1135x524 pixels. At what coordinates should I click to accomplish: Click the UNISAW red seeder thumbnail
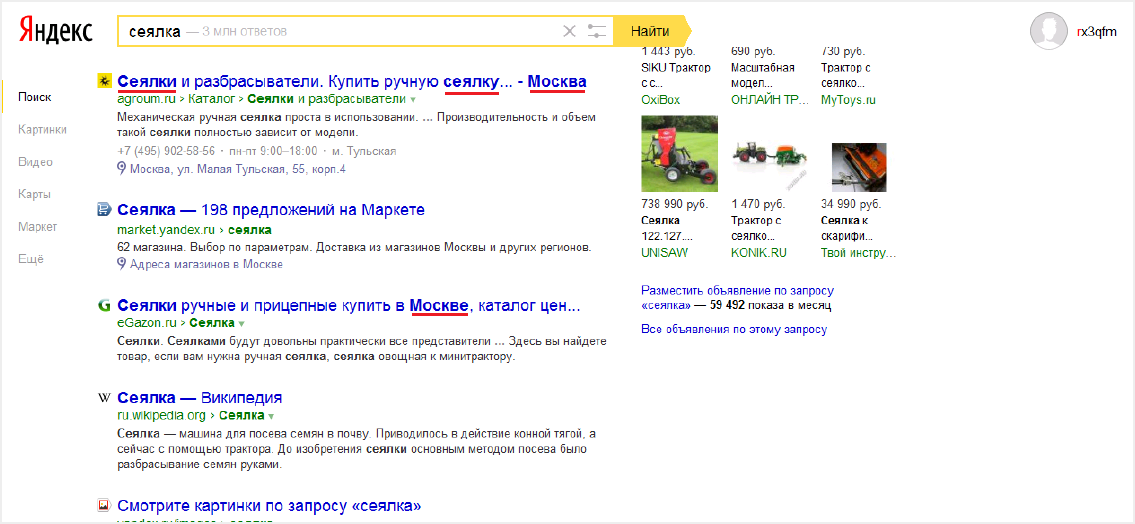coord(679,152)
